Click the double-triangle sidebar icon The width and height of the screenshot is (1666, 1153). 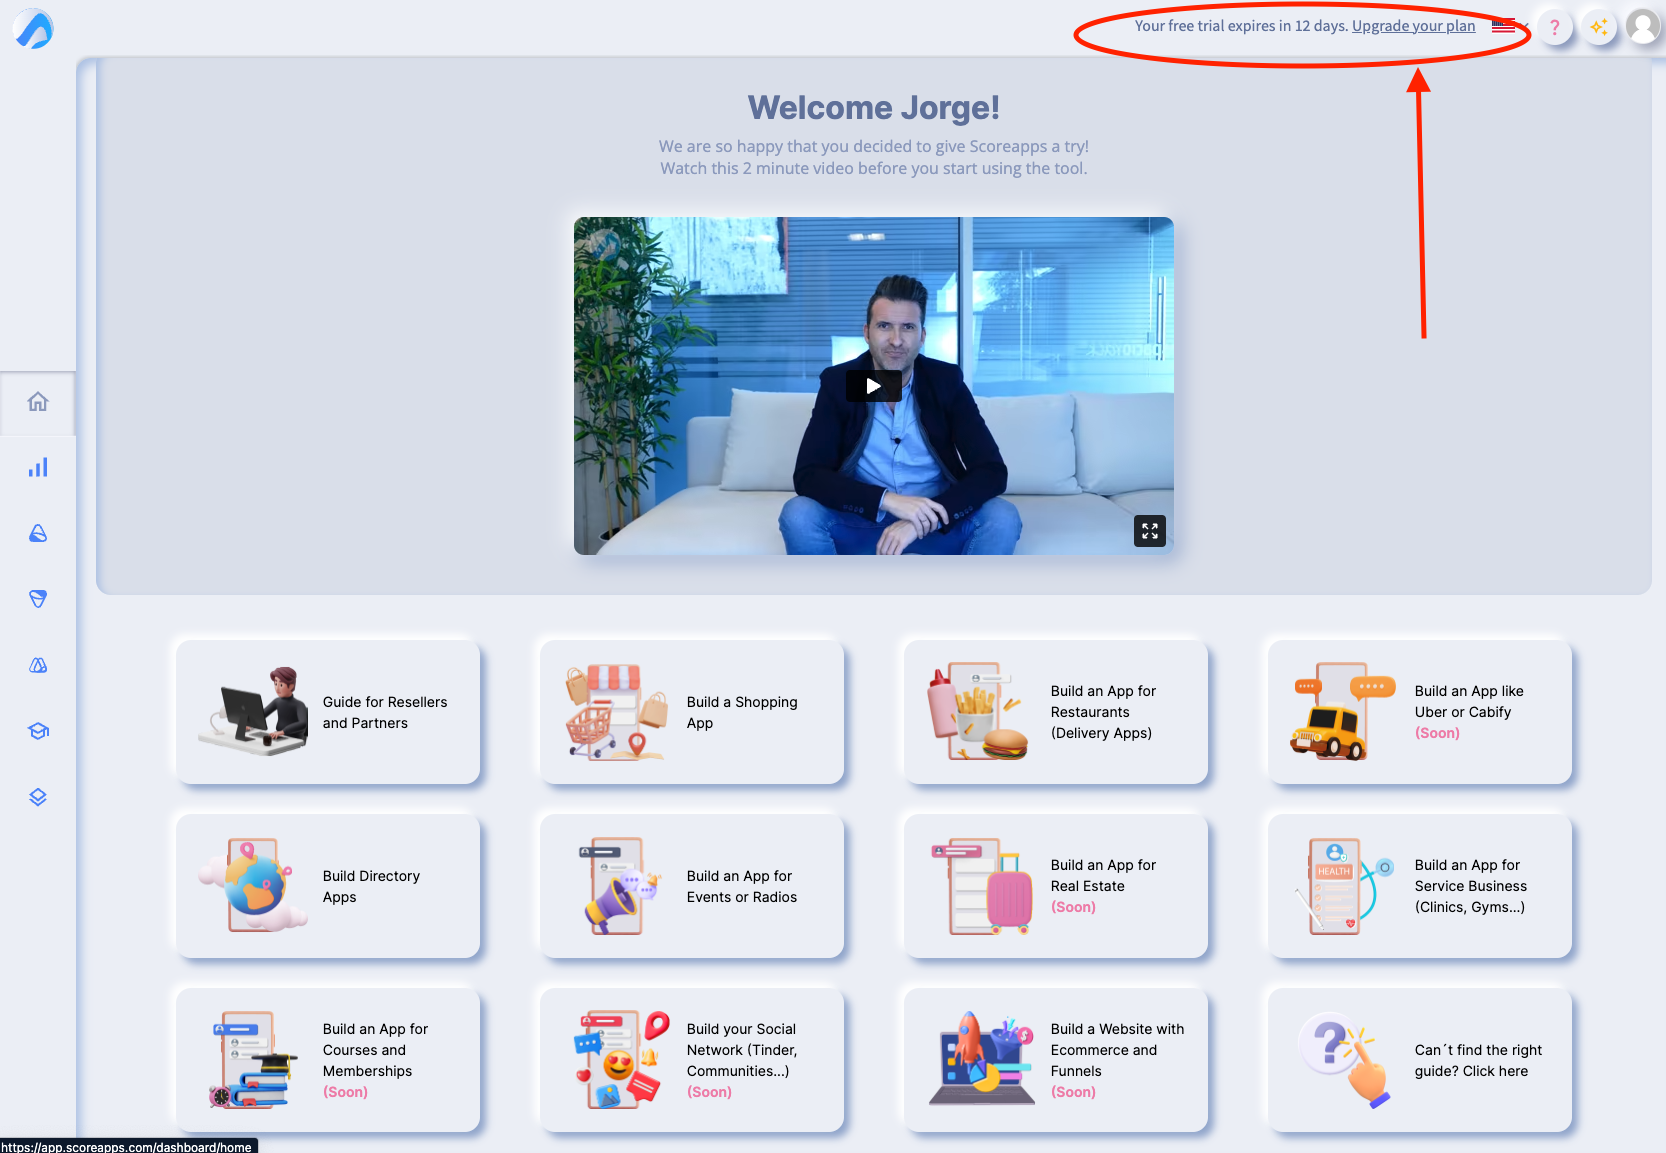38,665
